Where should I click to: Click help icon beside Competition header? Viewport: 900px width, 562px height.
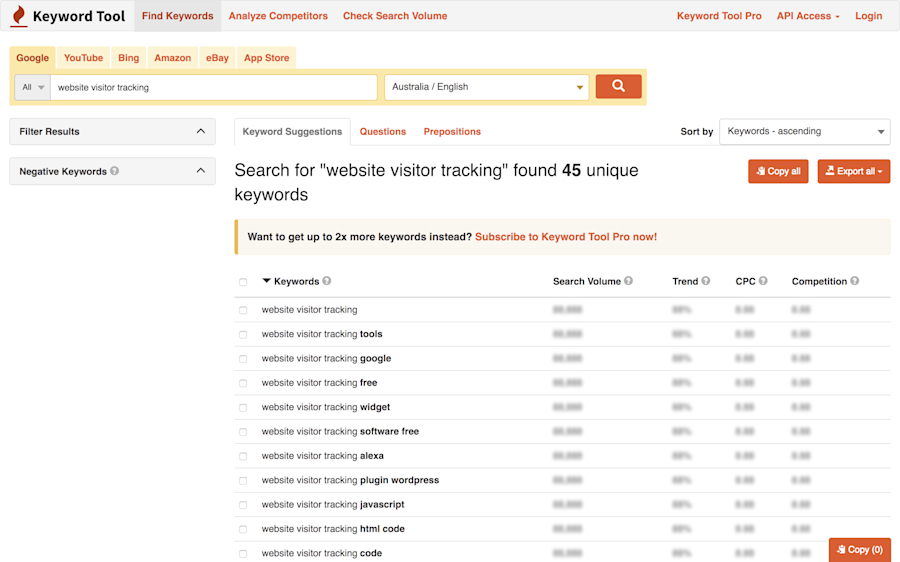pyautogui.click(x=855, y=281)
